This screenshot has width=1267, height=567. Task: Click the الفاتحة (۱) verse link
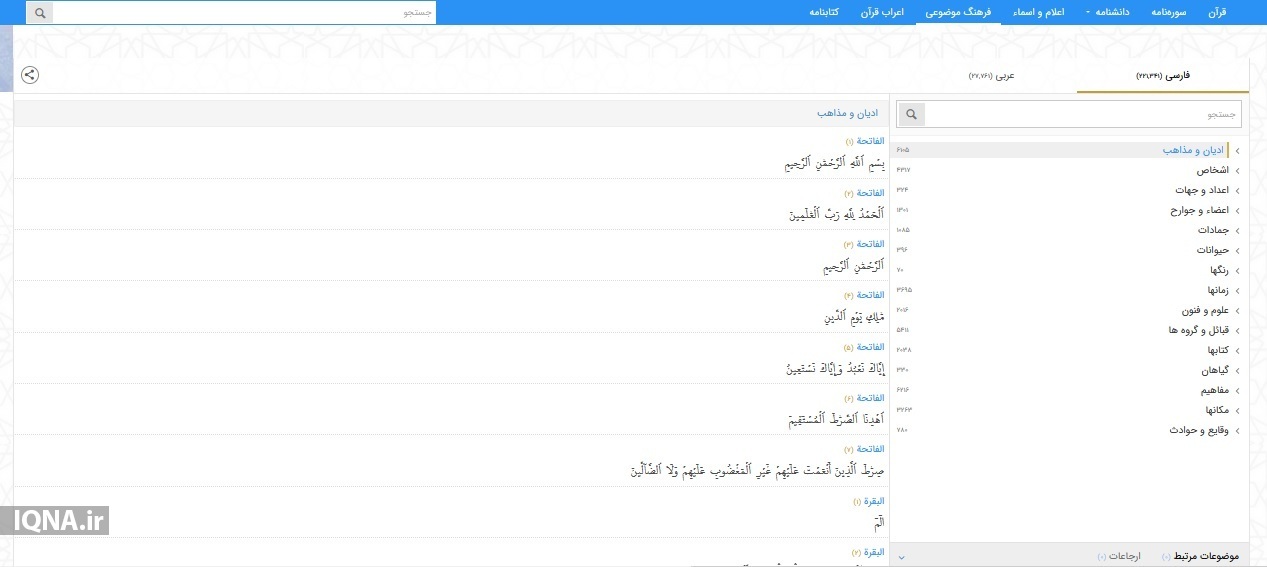(864, 141)
